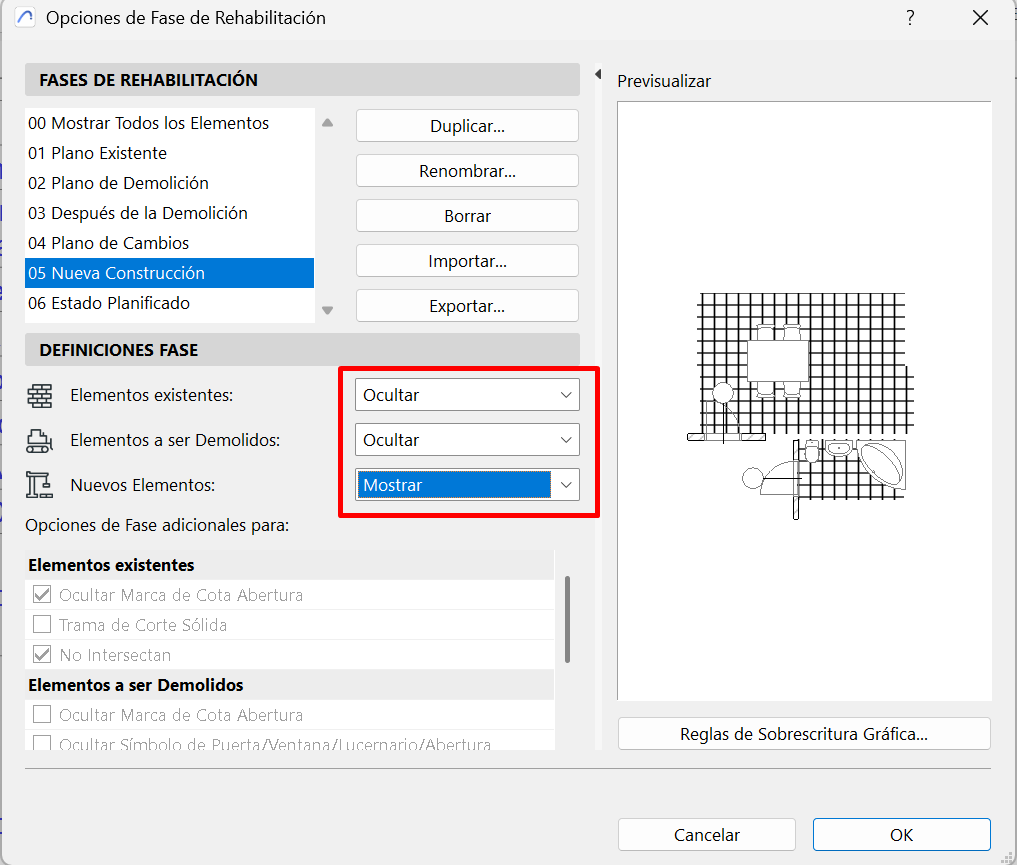Enable Trama de Corte Sólida checkbox

coord(42,625)
